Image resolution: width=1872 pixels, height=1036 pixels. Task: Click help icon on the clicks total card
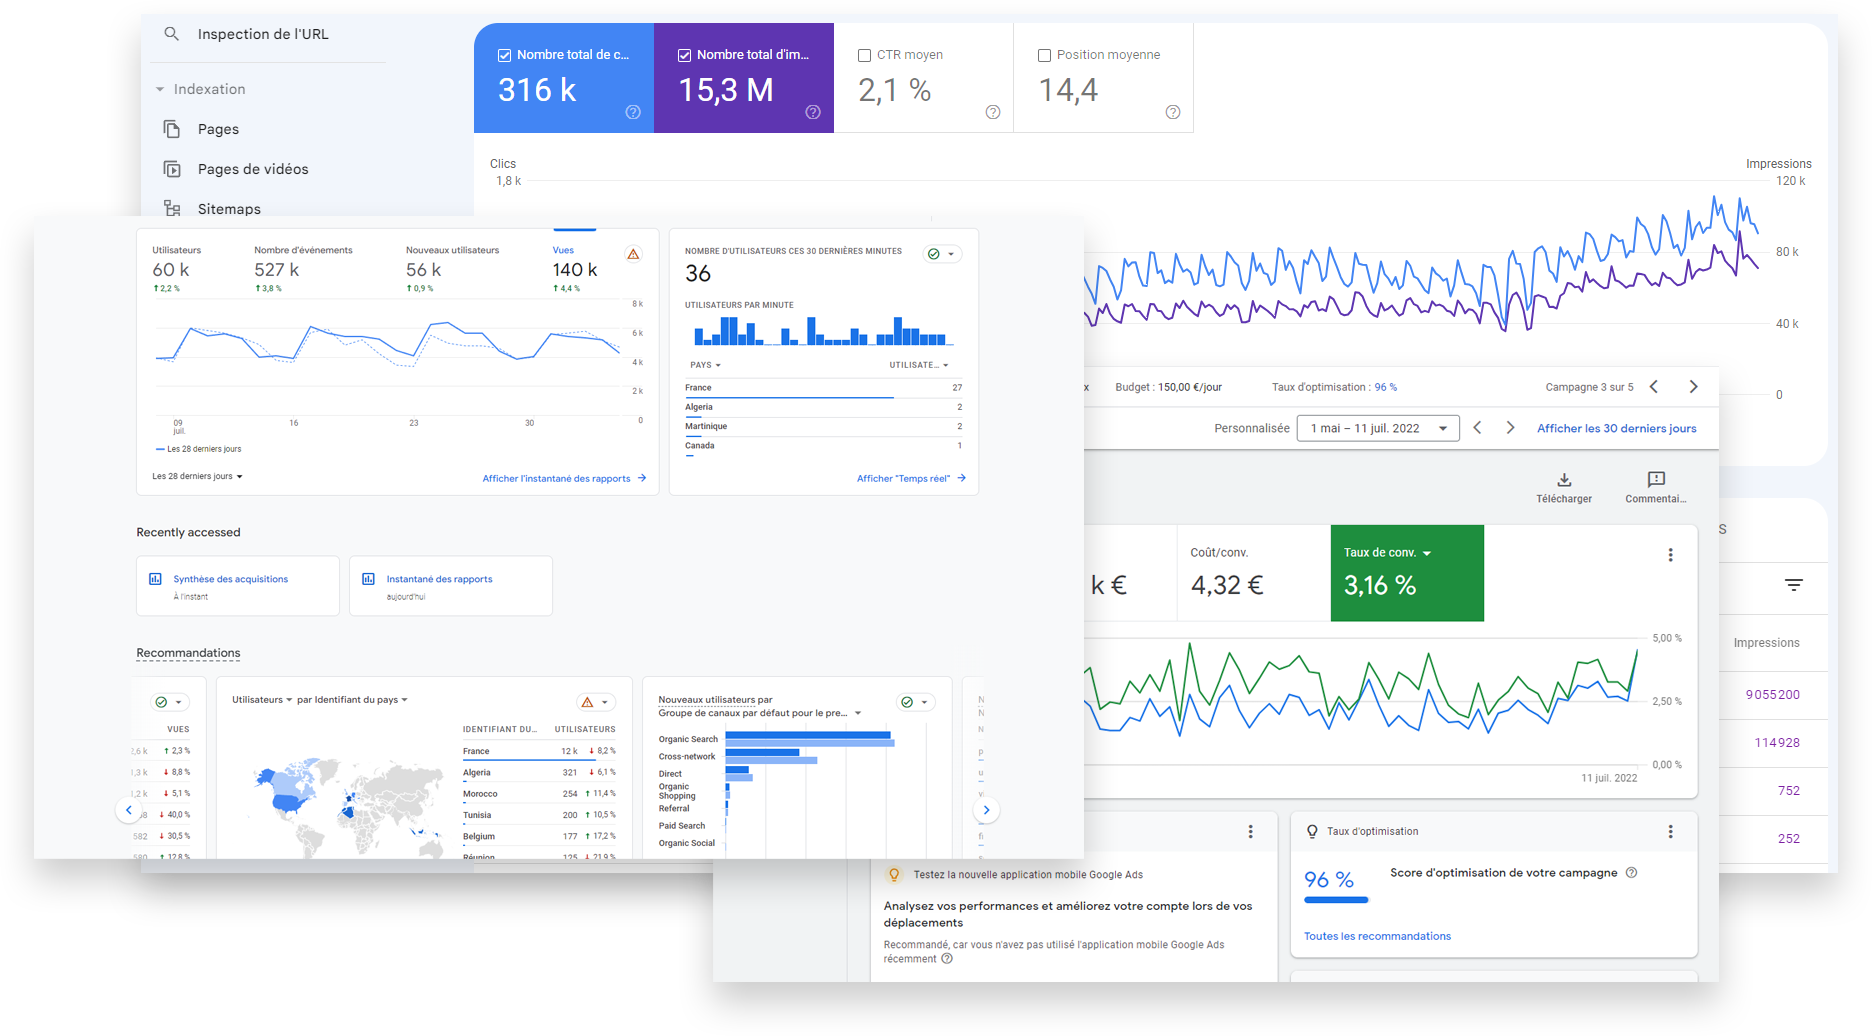pyautogui.click(x=633, y=112)
